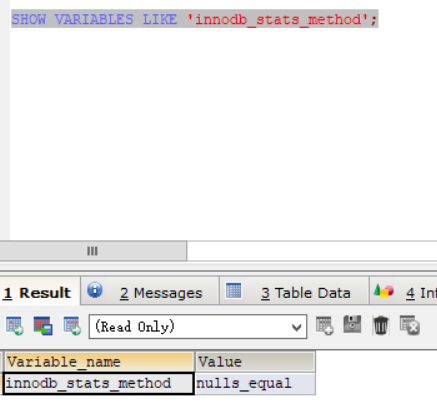Click the first grid export icon in result toolbar

tap(15, 325)
